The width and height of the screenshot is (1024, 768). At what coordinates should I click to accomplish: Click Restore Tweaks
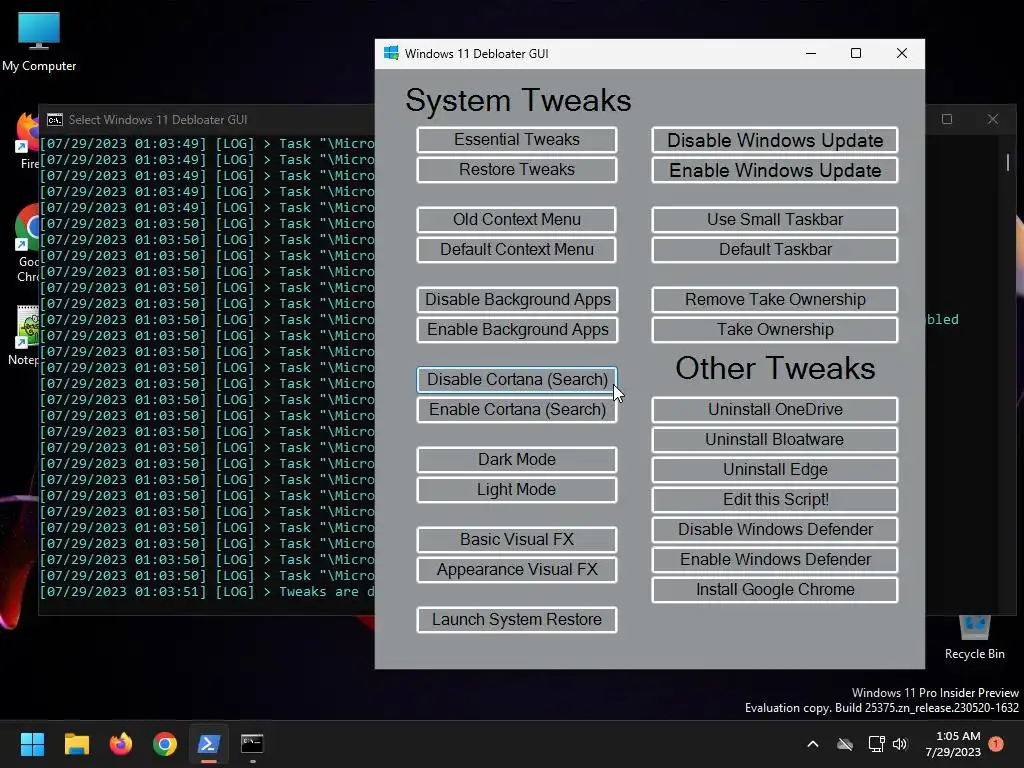pyautogui.click(x=517, y=170)
